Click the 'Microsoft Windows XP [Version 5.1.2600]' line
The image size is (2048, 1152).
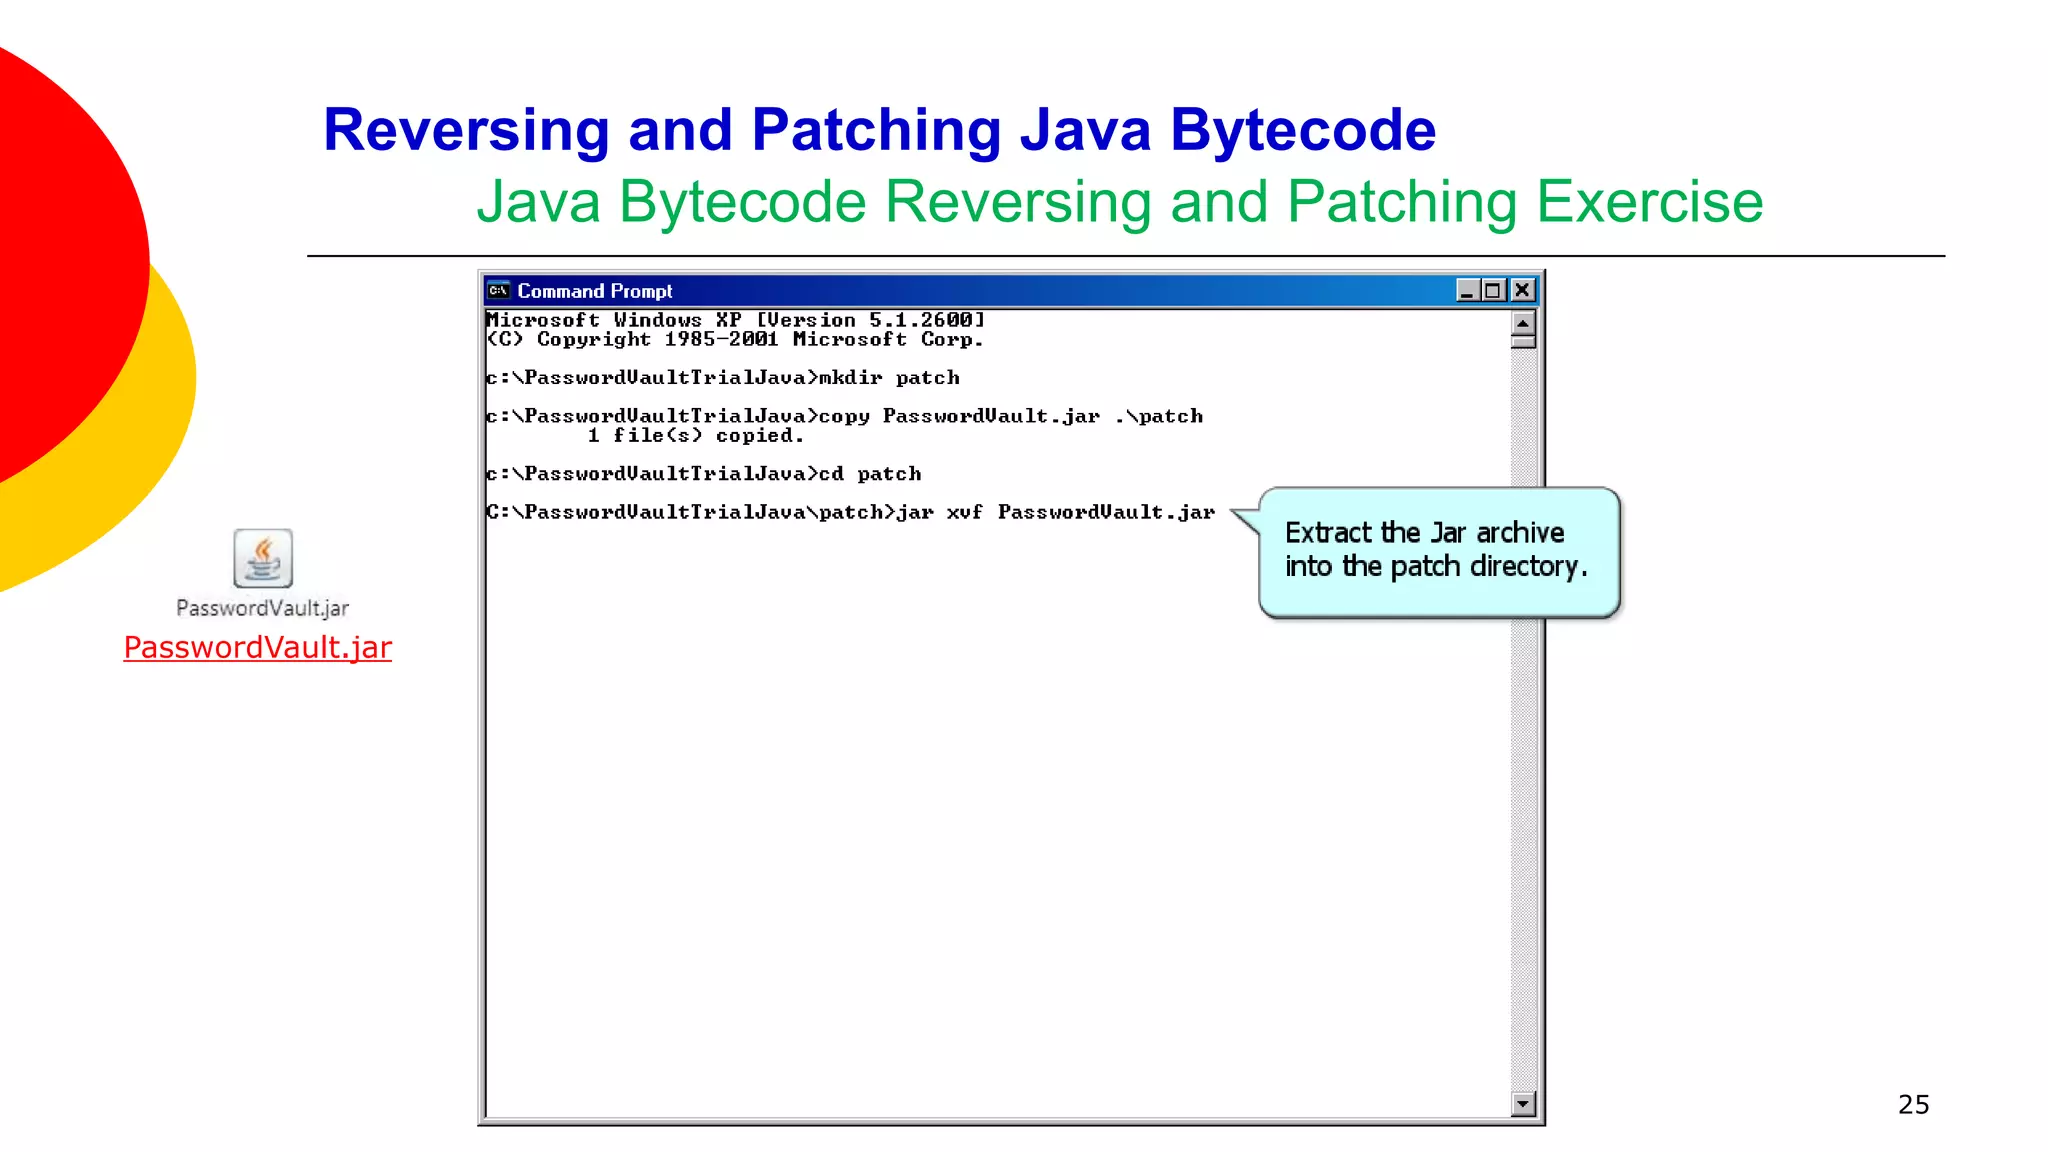(736, 320)
